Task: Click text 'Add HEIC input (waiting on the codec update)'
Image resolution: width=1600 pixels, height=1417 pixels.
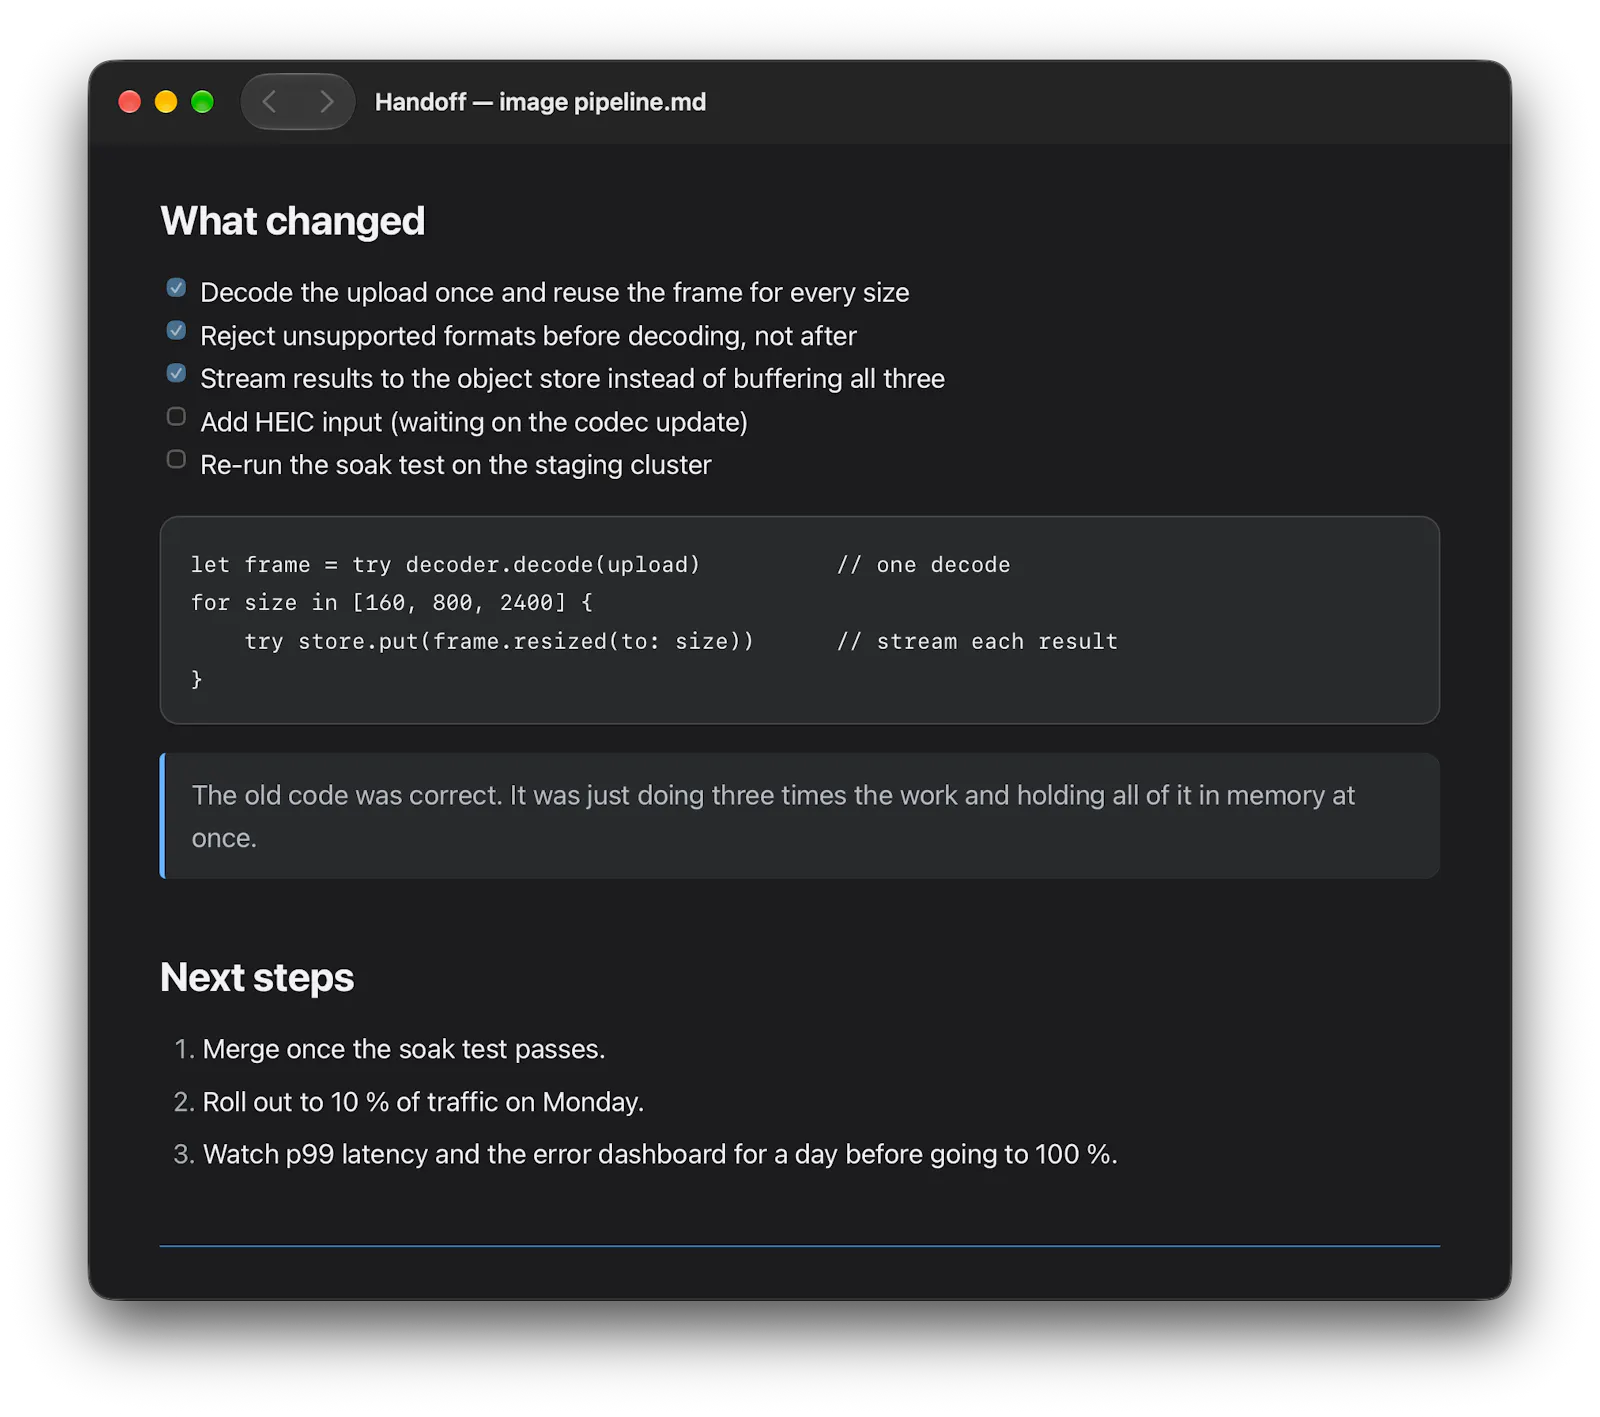Action: pos(474,422)
